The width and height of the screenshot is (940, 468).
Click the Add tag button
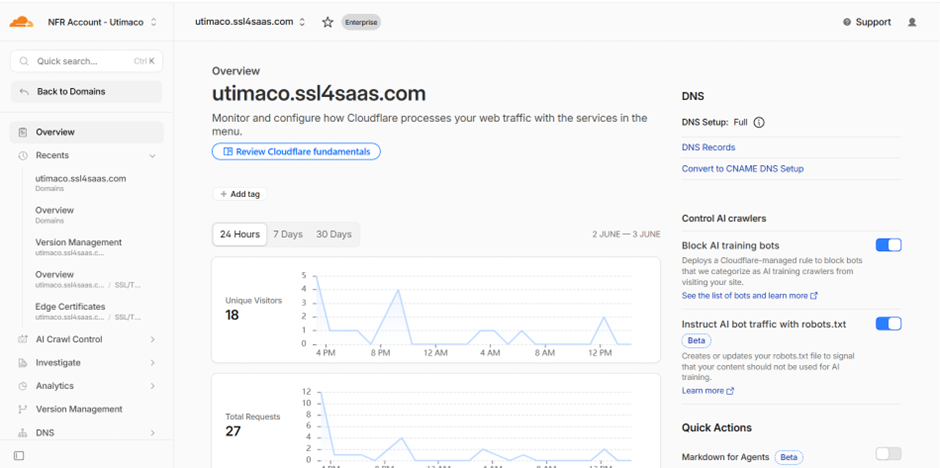pyautogui.click(x=240, y=194)
